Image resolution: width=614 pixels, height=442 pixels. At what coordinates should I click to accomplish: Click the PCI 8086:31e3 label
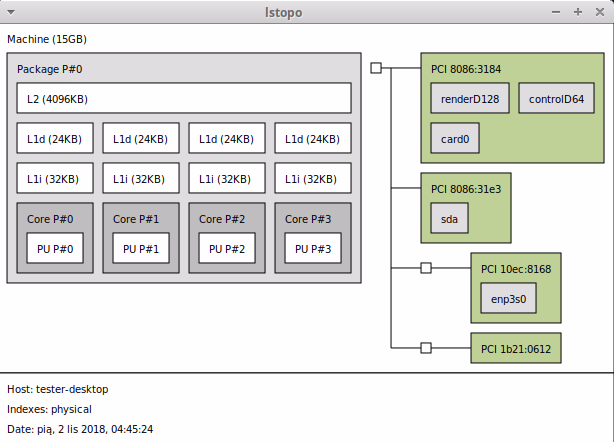(x=466, y=188)
